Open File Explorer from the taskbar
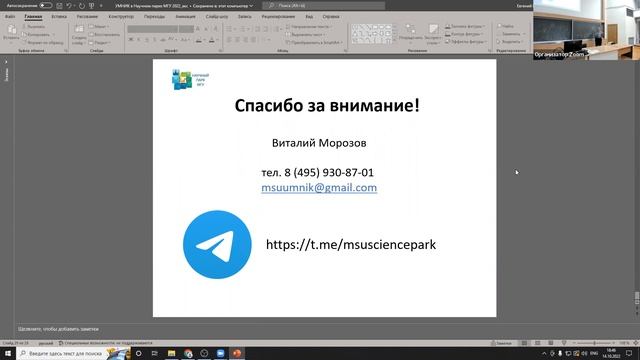 pos(171,353)
